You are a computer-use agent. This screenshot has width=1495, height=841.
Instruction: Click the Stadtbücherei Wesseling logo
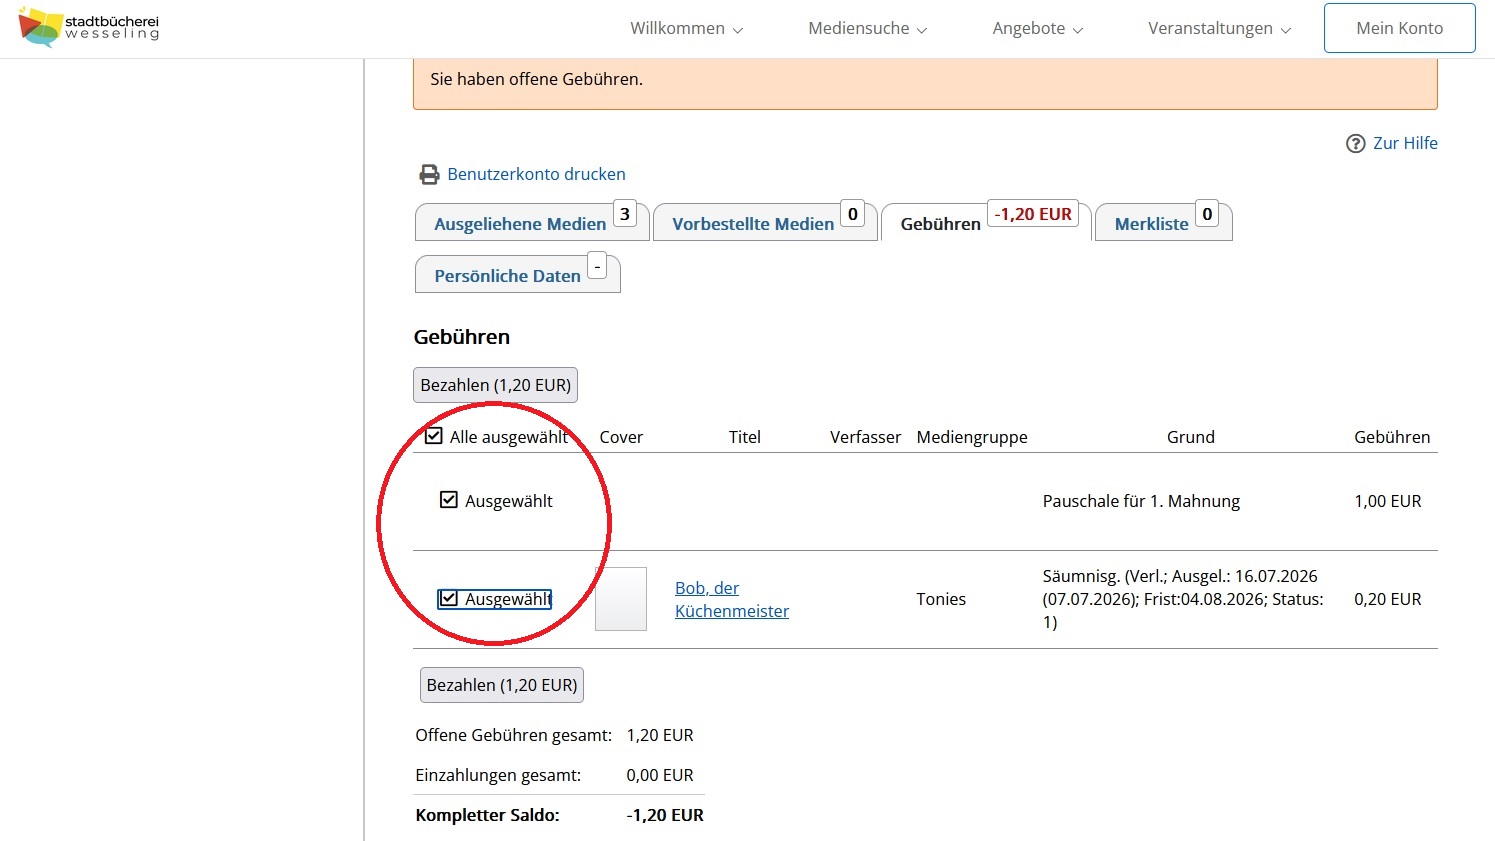pyautogui.click(x=88, y=27)
